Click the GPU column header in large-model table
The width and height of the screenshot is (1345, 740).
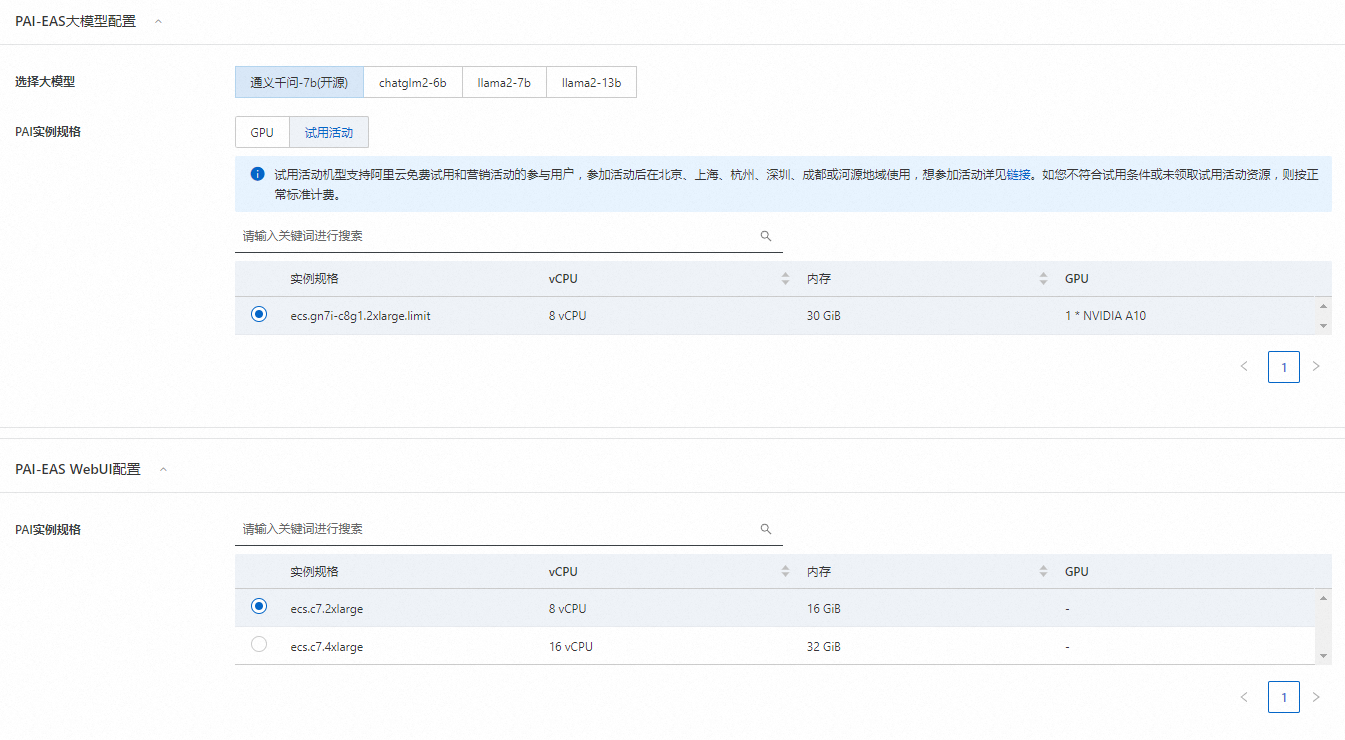1077,279
